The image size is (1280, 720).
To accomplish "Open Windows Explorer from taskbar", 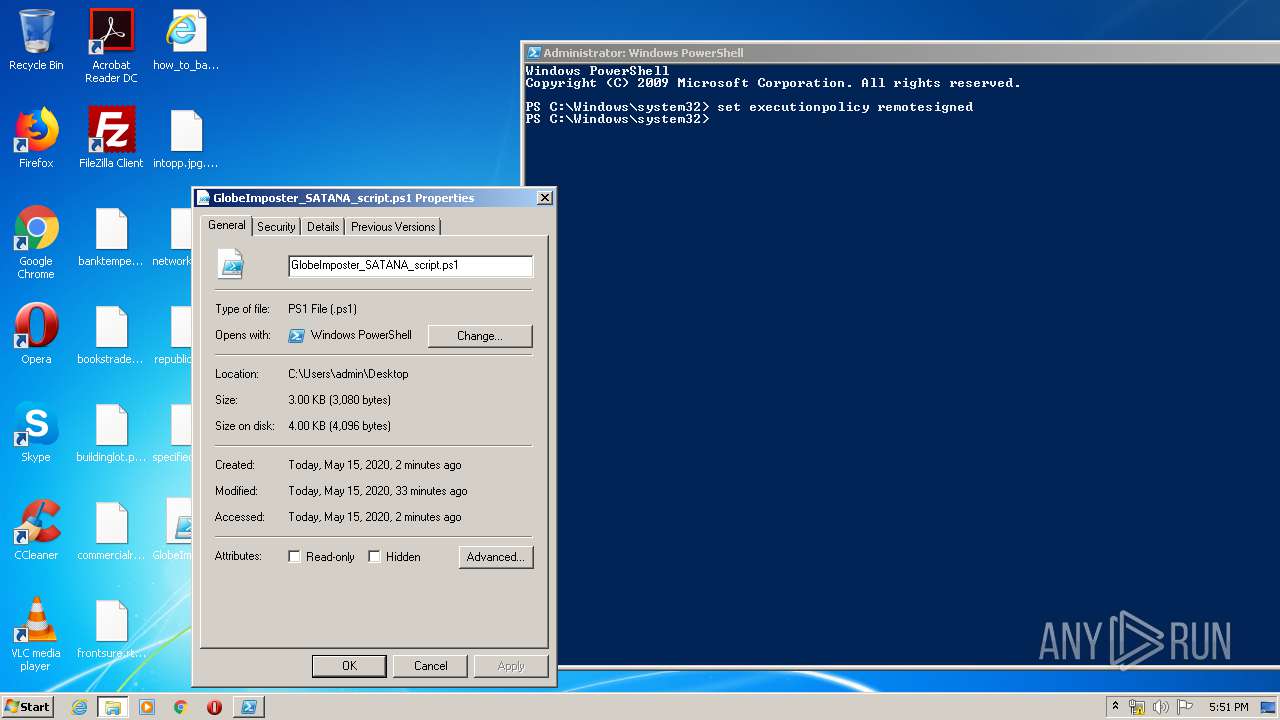I will [113, 707].
